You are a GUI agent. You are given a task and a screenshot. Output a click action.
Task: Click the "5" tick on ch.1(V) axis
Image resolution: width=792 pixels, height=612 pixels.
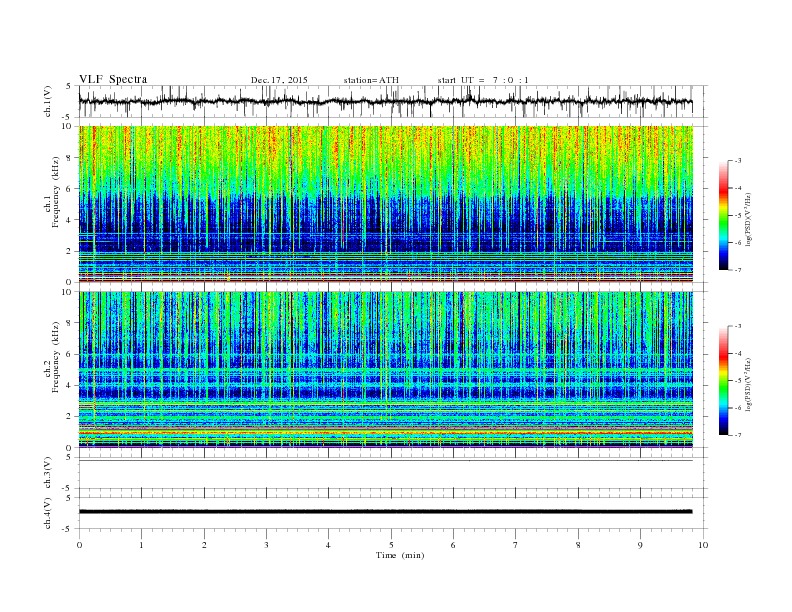coord(69,86)
